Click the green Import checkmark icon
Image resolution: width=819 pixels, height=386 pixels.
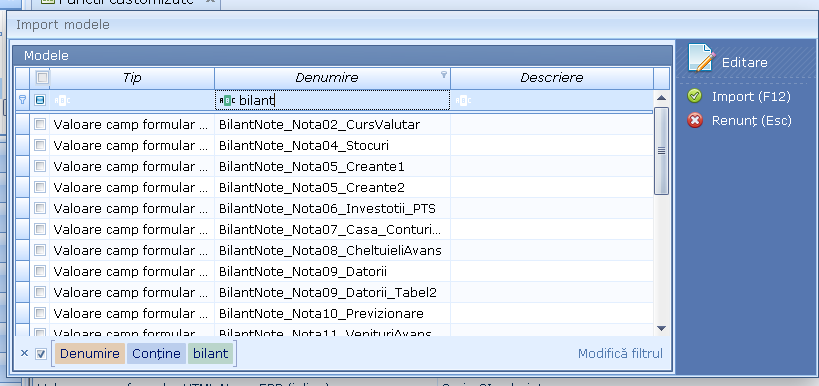695,96
